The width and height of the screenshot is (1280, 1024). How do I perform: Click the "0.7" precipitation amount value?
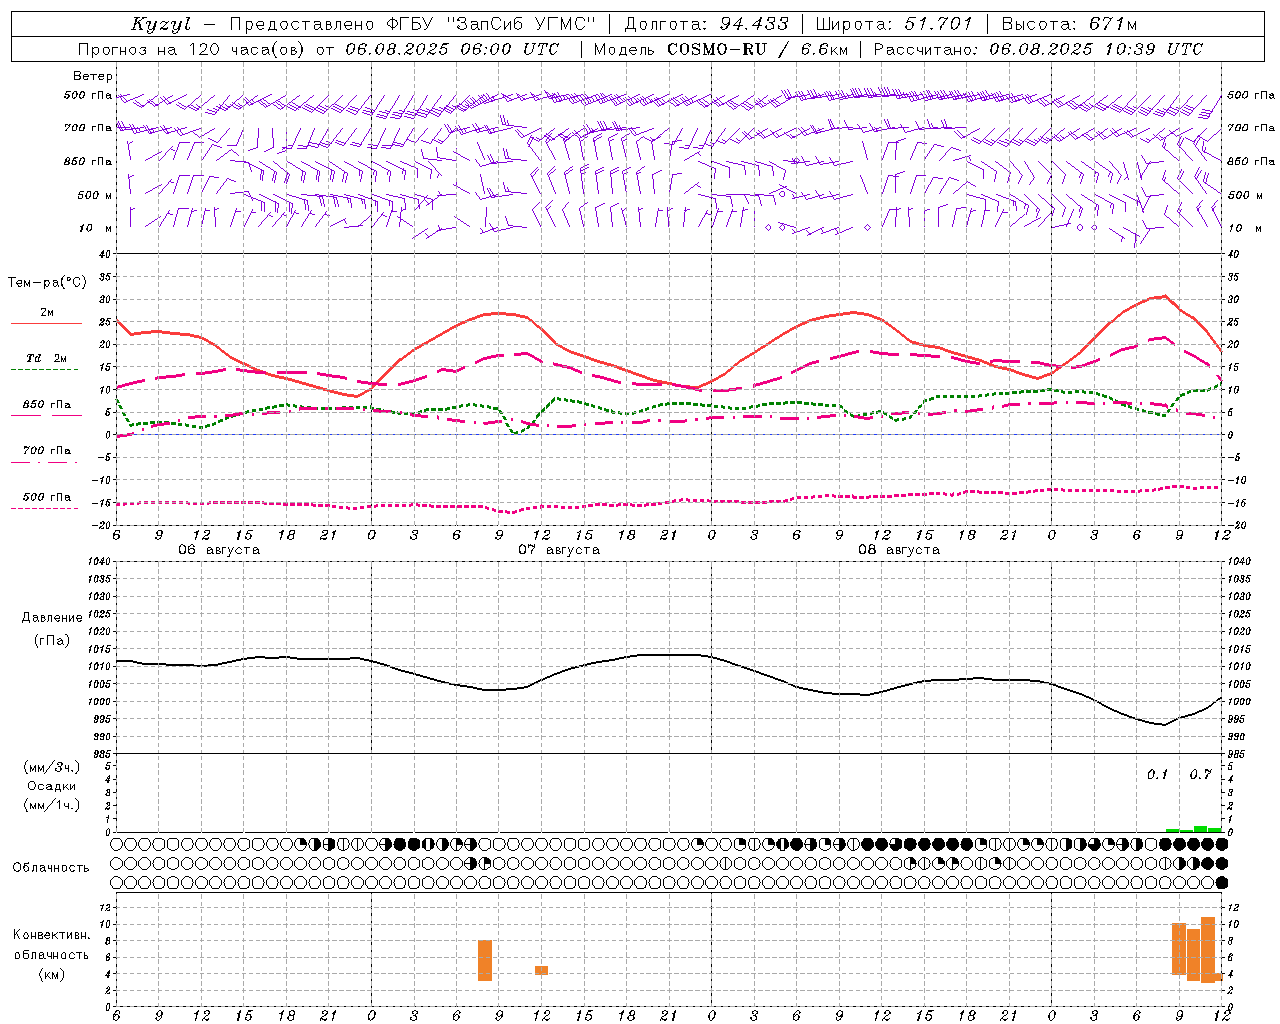(1200, 775)
